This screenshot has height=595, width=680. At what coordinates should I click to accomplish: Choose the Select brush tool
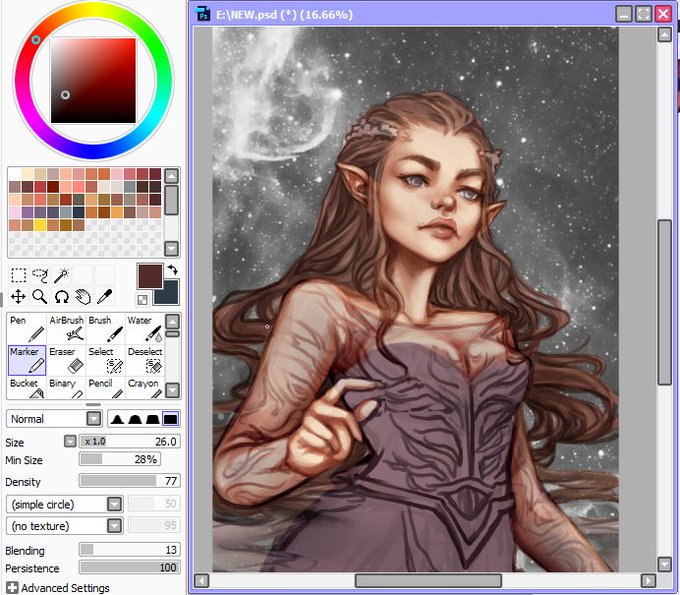tap(105, 360)
